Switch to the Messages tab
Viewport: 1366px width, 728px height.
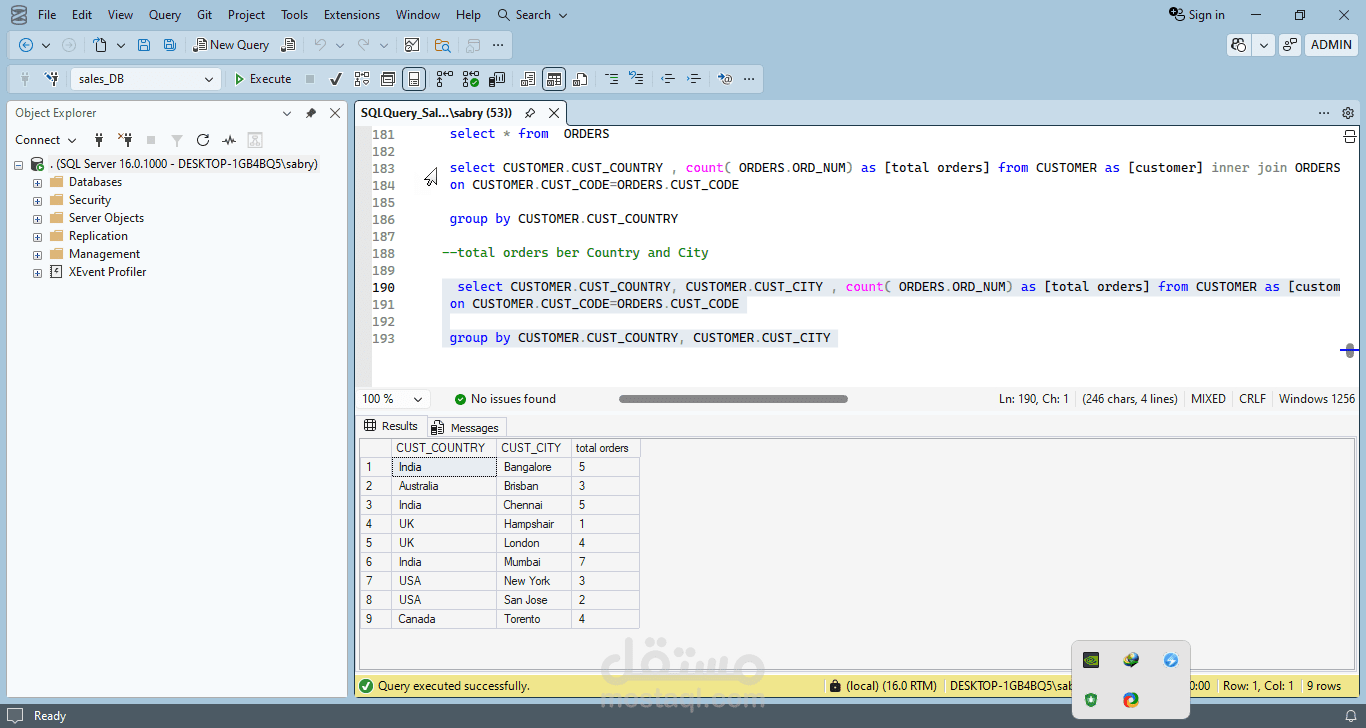click(465, 427)
